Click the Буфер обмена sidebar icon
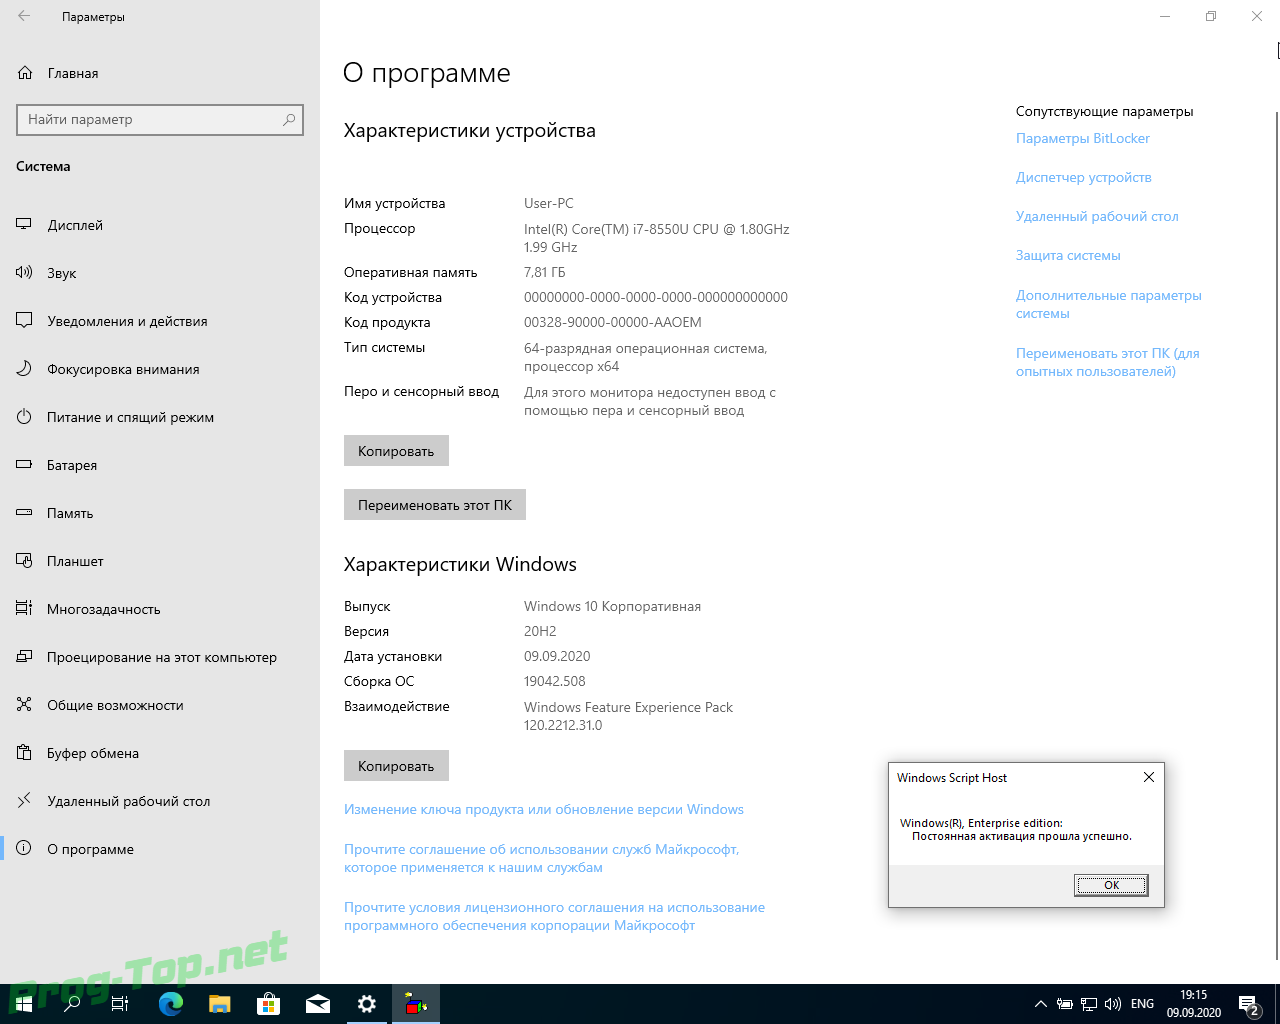 24,753
